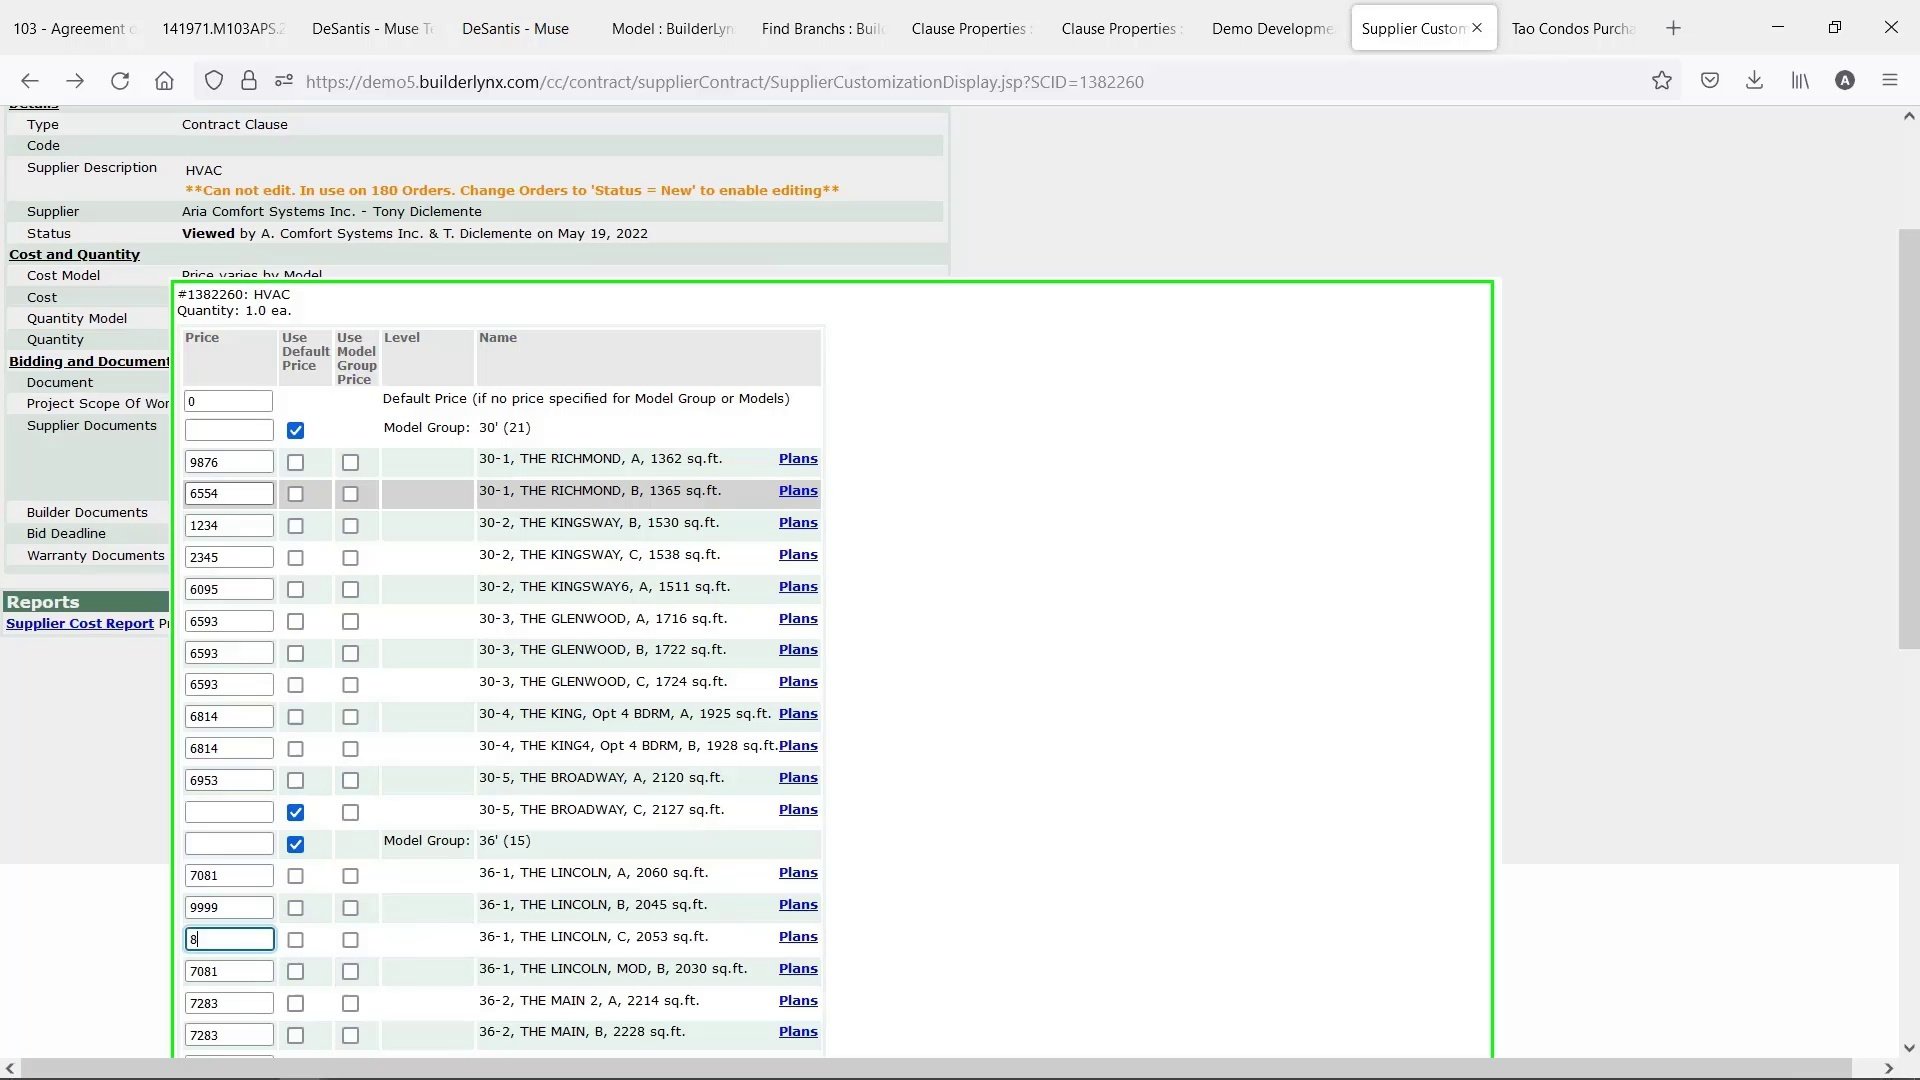
Task: Save the page to Pocket
Action: 1710,81
